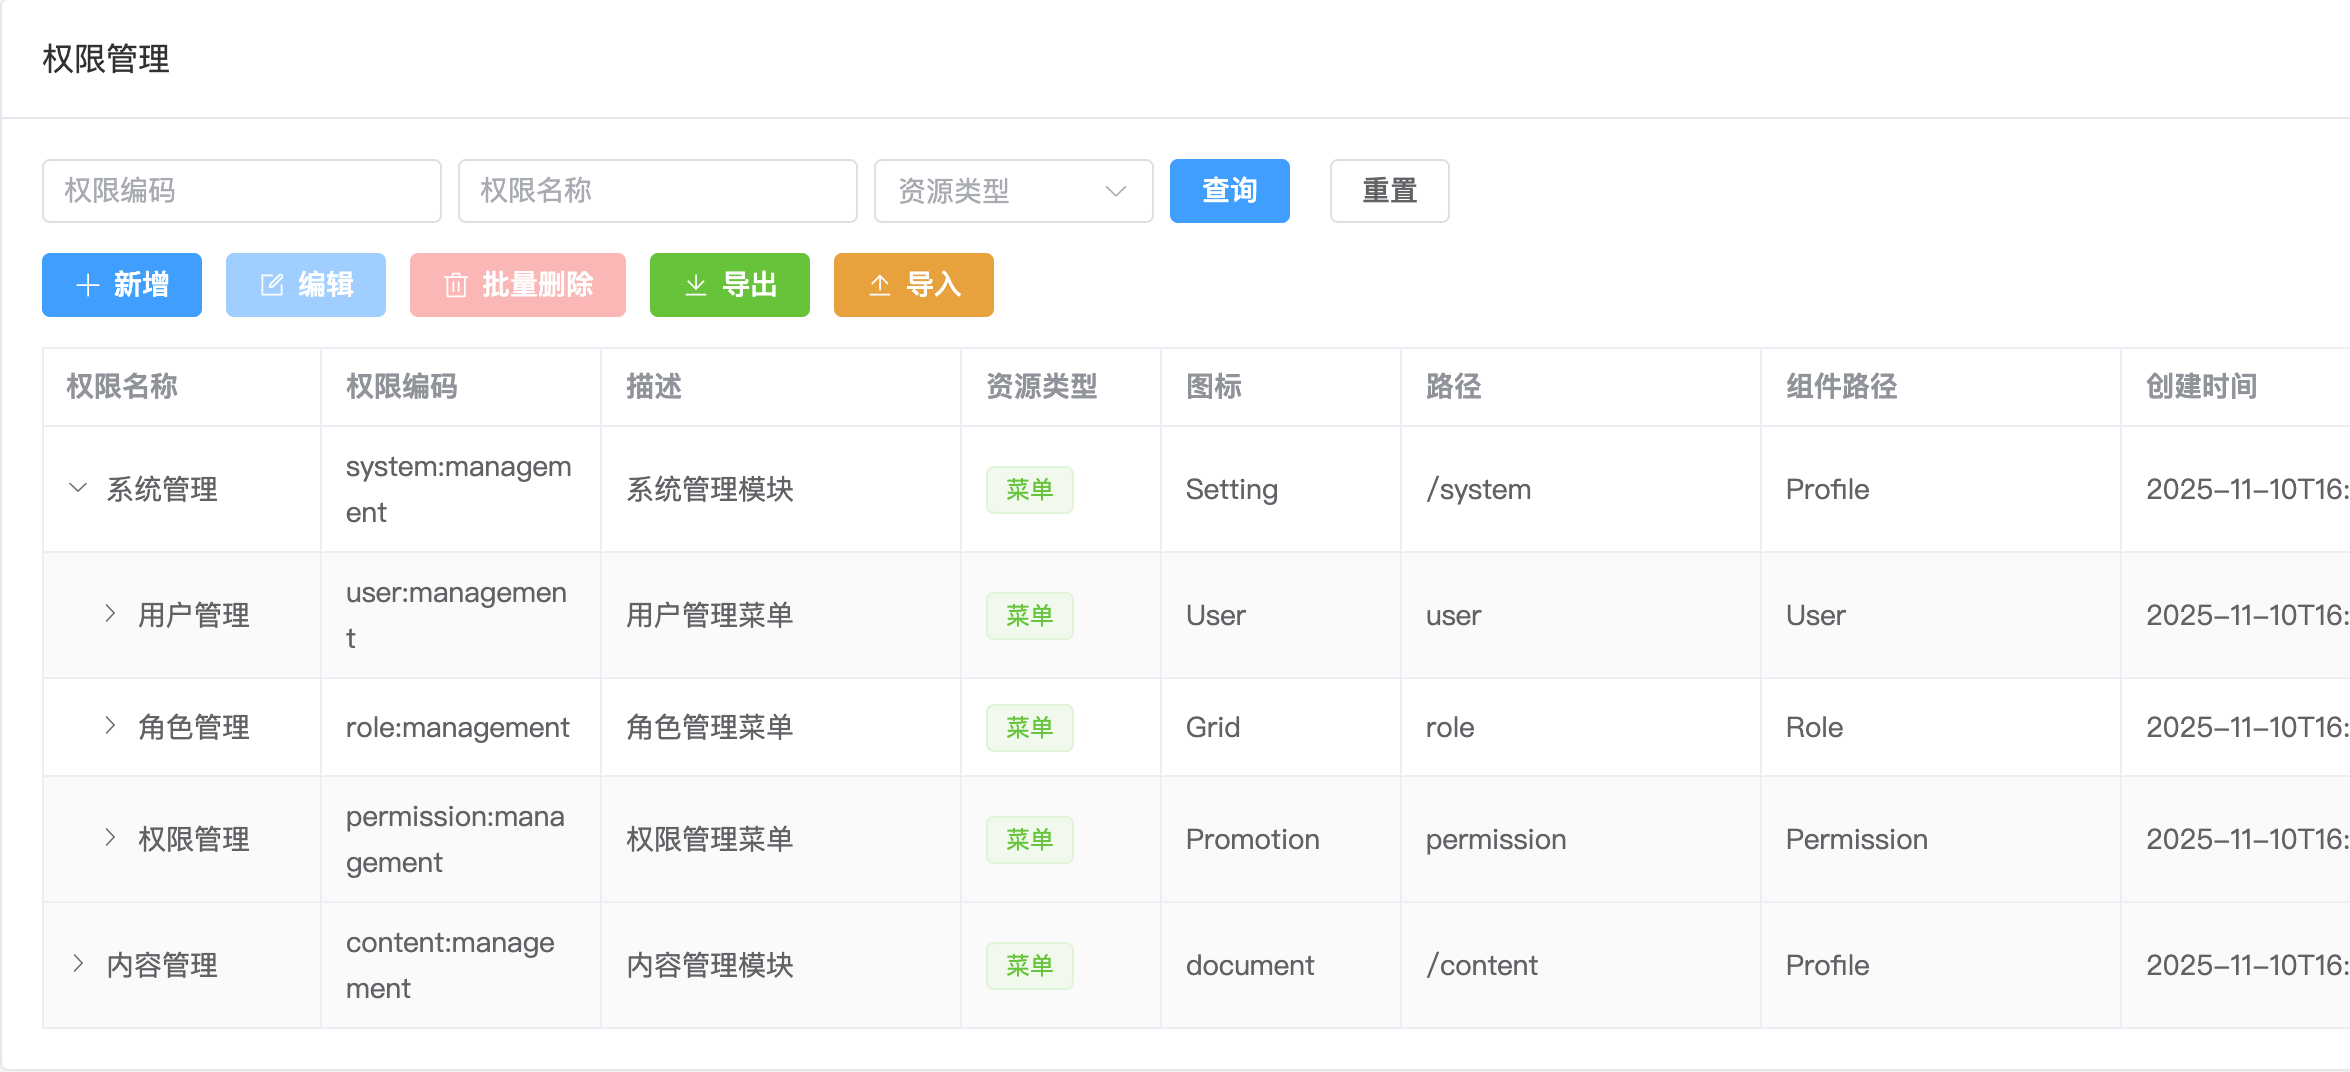Collapse the 系统管理 tree row
This screenshot has height=1072, width=2350.
[x=78, y=489]
